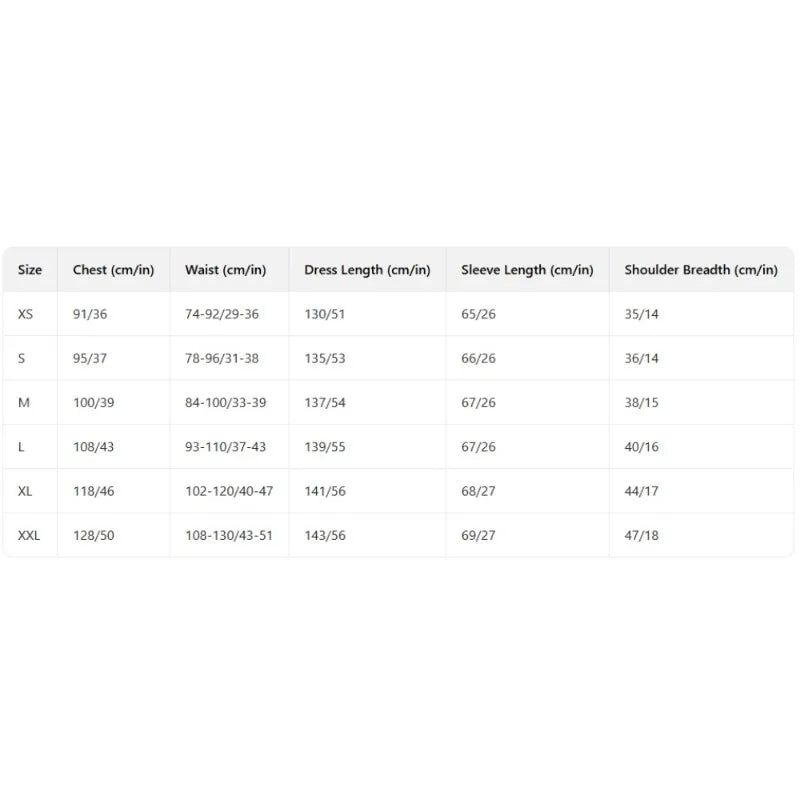Select the L size row label
Image resolution: width=800 pixels, height=800 pixels.
click(21, 447)
